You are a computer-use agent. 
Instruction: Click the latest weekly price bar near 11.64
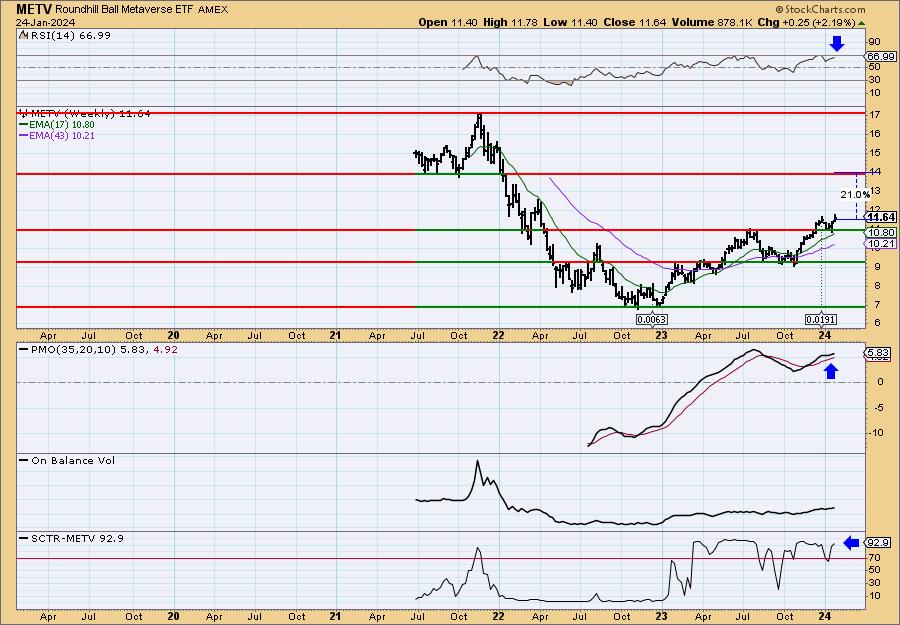pyautogui.click(x=835, y=220)
